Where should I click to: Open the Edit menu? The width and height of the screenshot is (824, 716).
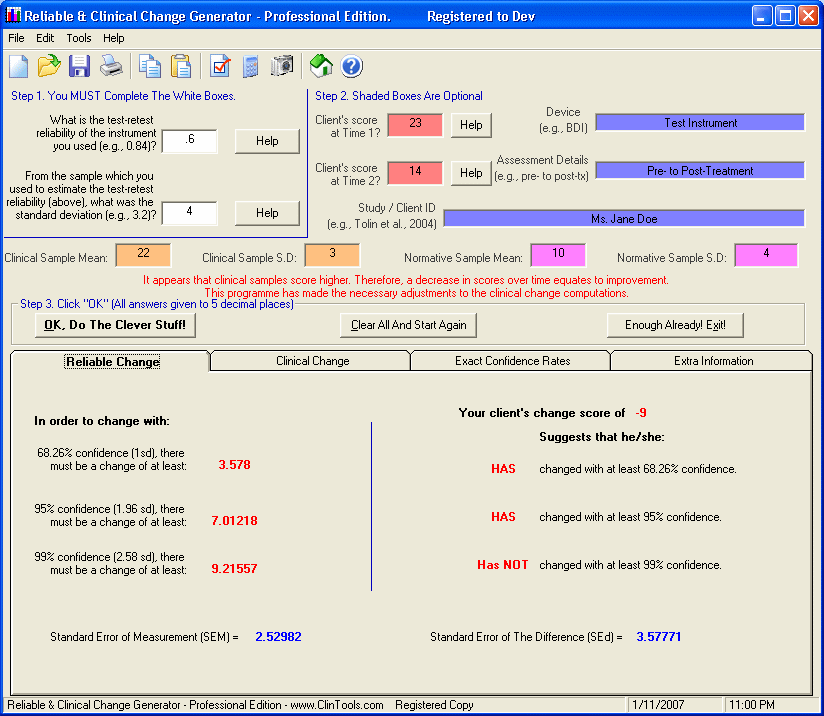tap(45, 38)
